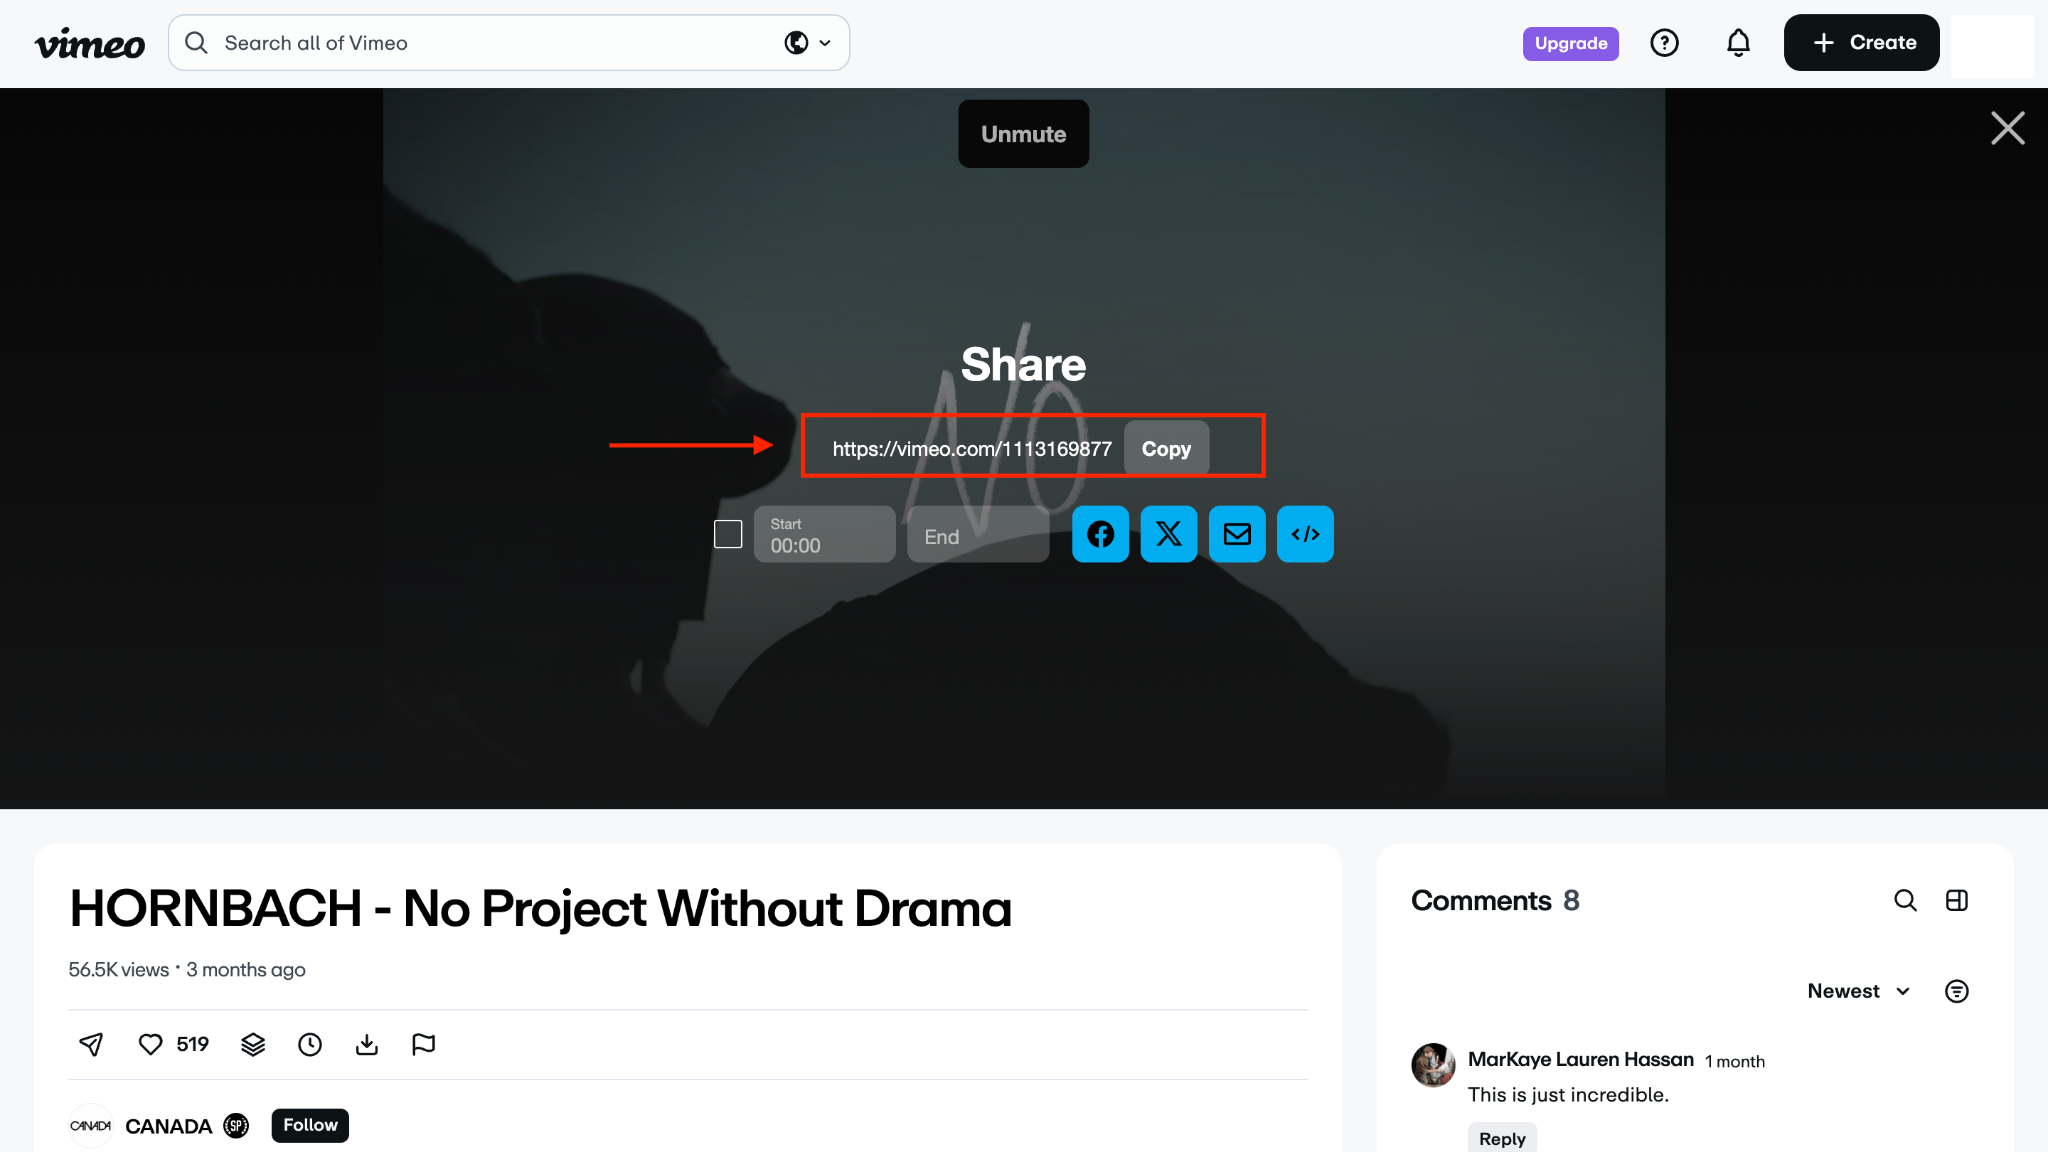
Task: Toggle comments panel layout
Action: tap(1957, 900)
